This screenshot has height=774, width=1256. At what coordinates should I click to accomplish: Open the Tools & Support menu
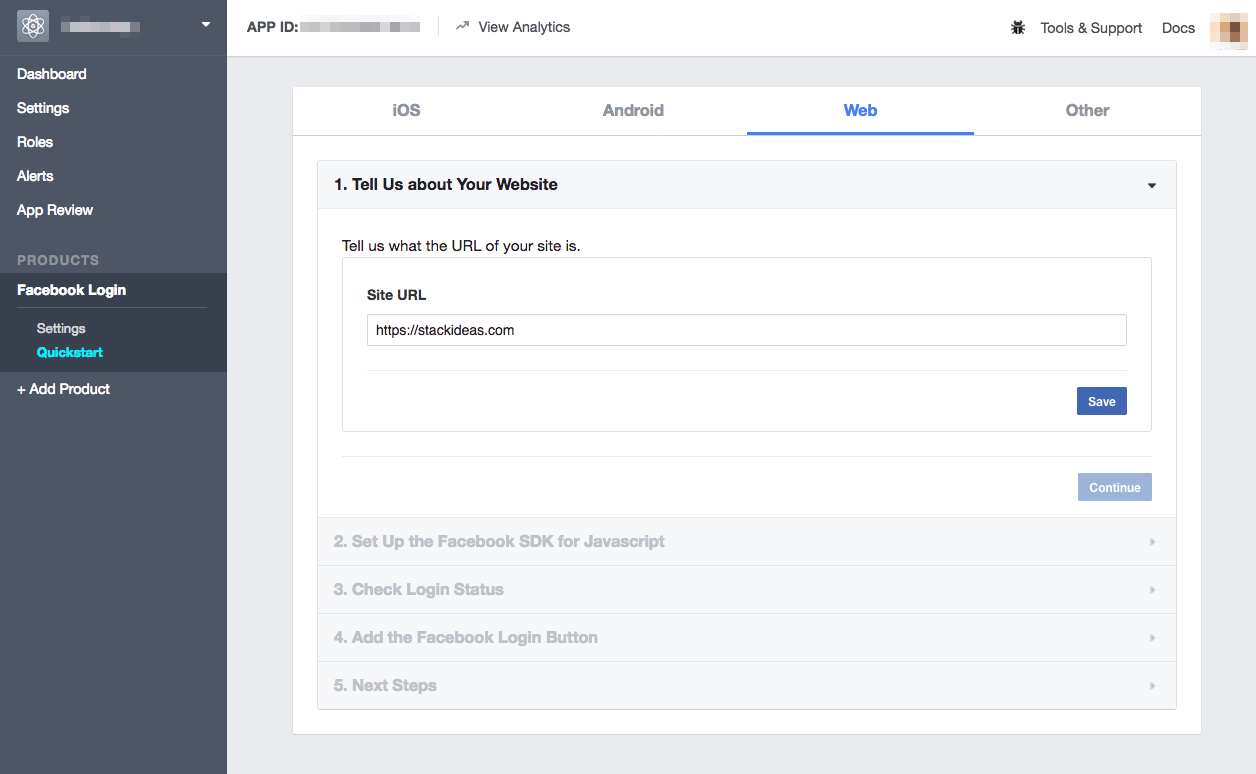point(1091,28)
